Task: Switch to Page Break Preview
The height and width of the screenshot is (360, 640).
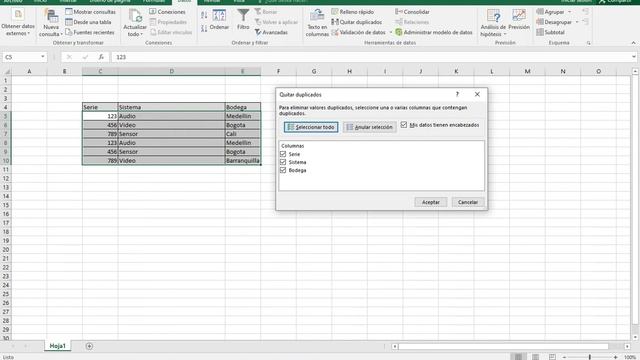Action: pyautogui.click(x=552, y=357)
